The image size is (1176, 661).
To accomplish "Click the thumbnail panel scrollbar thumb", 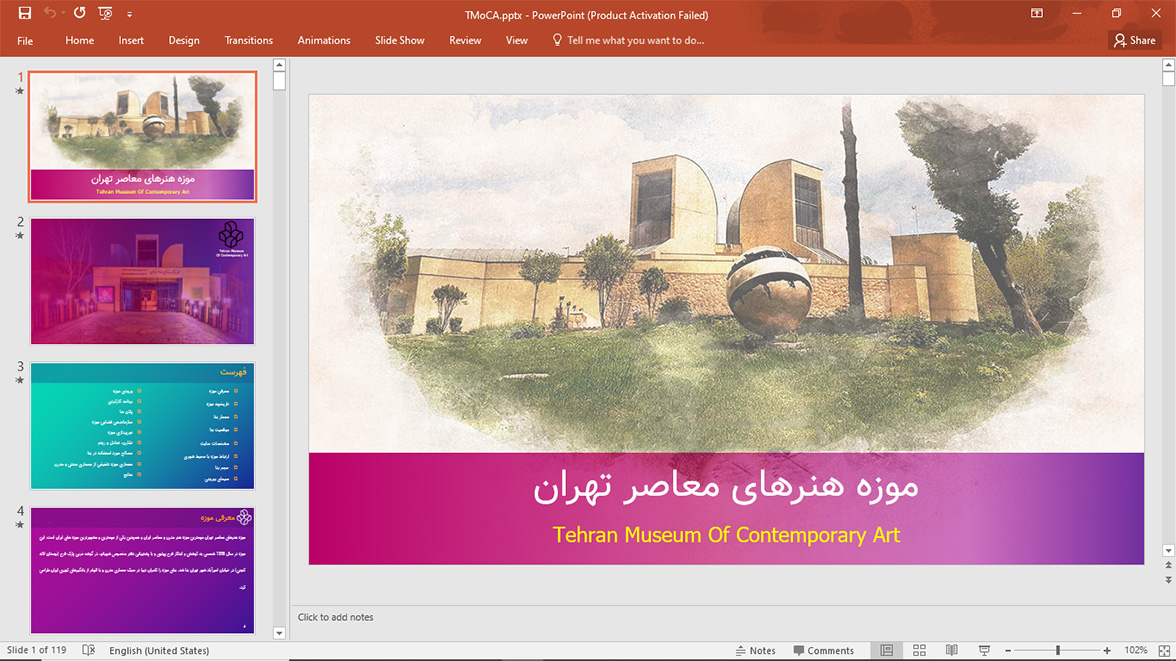I will (279, 81).
